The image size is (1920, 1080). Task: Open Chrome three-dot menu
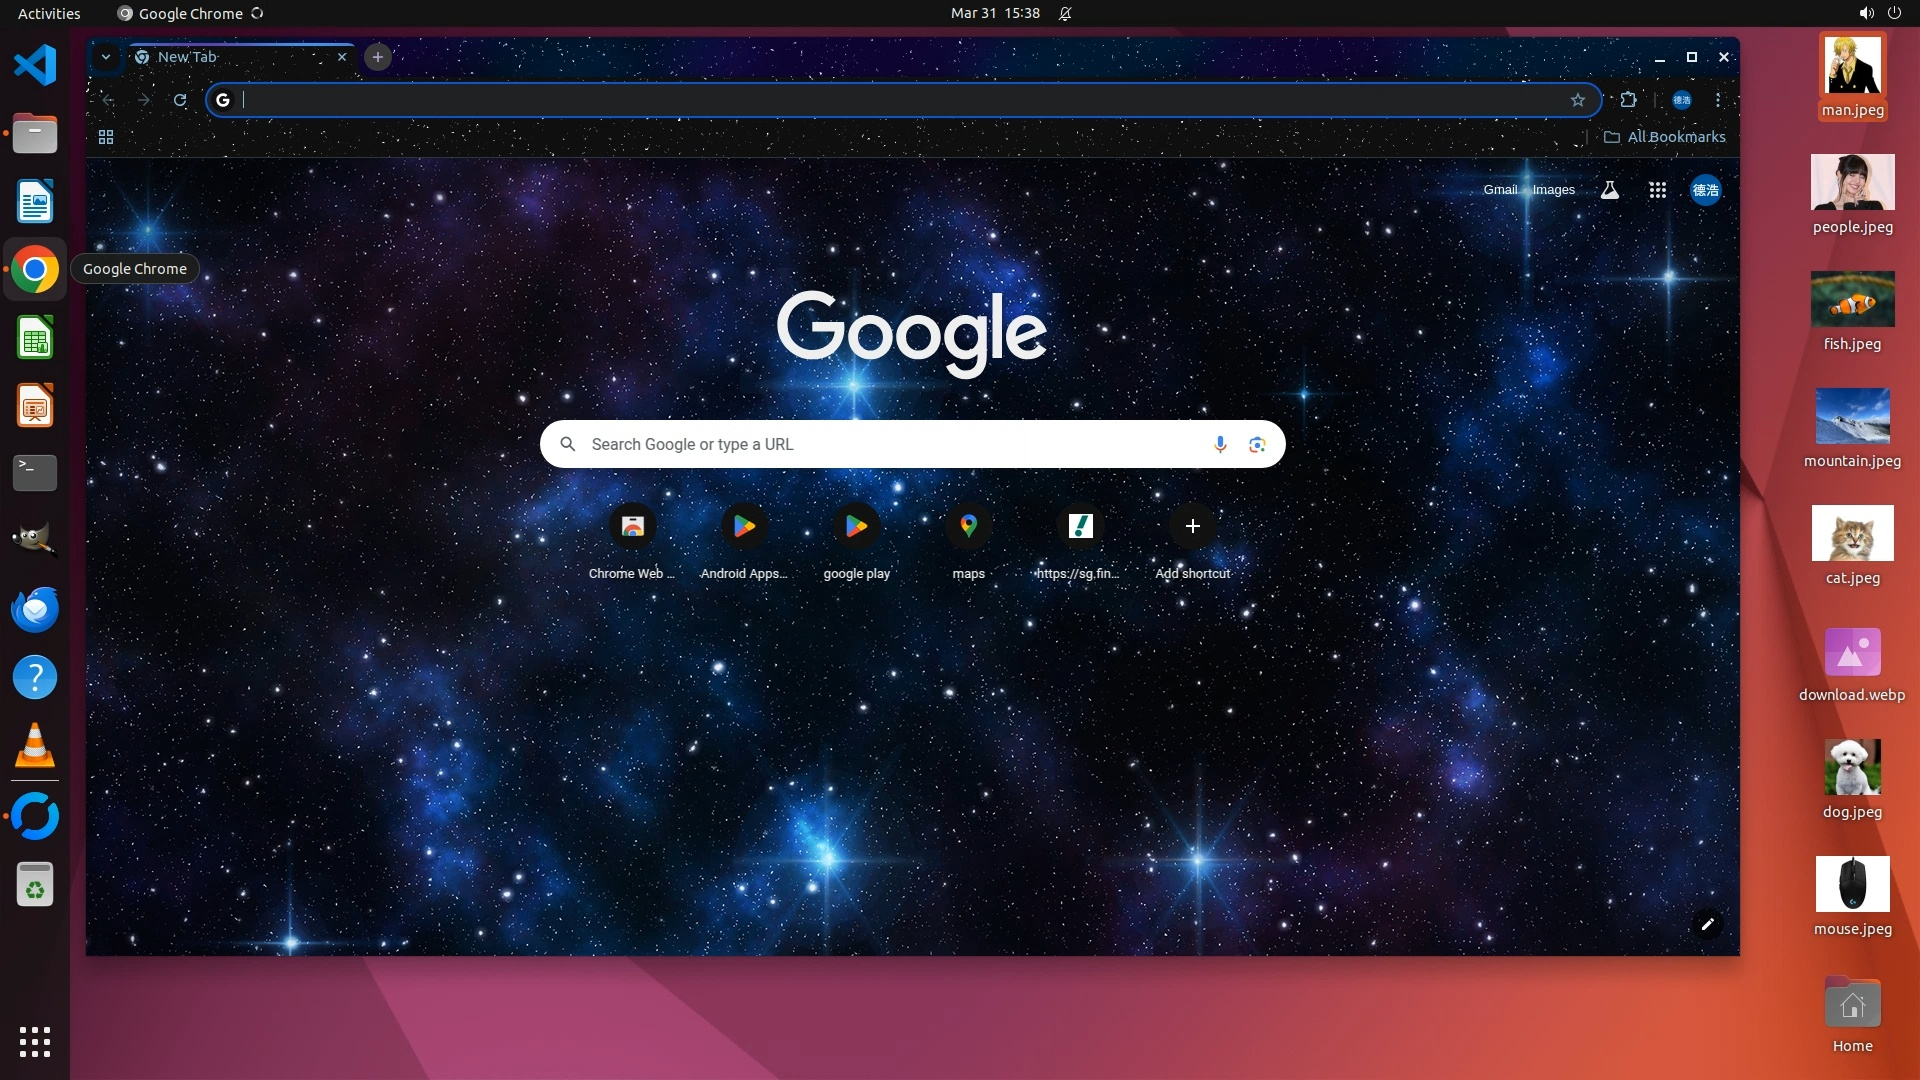(1718, 100)
